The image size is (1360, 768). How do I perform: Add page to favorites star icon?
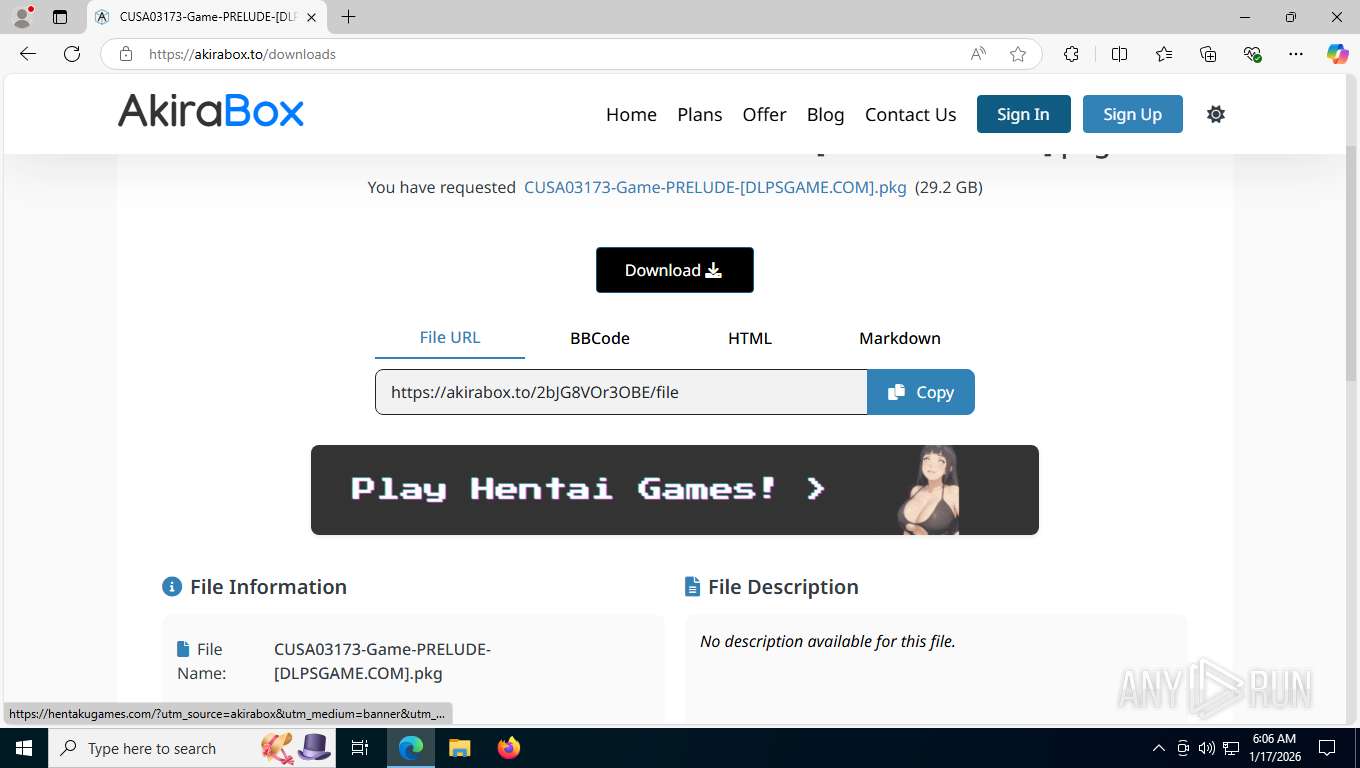[1018, 54]
